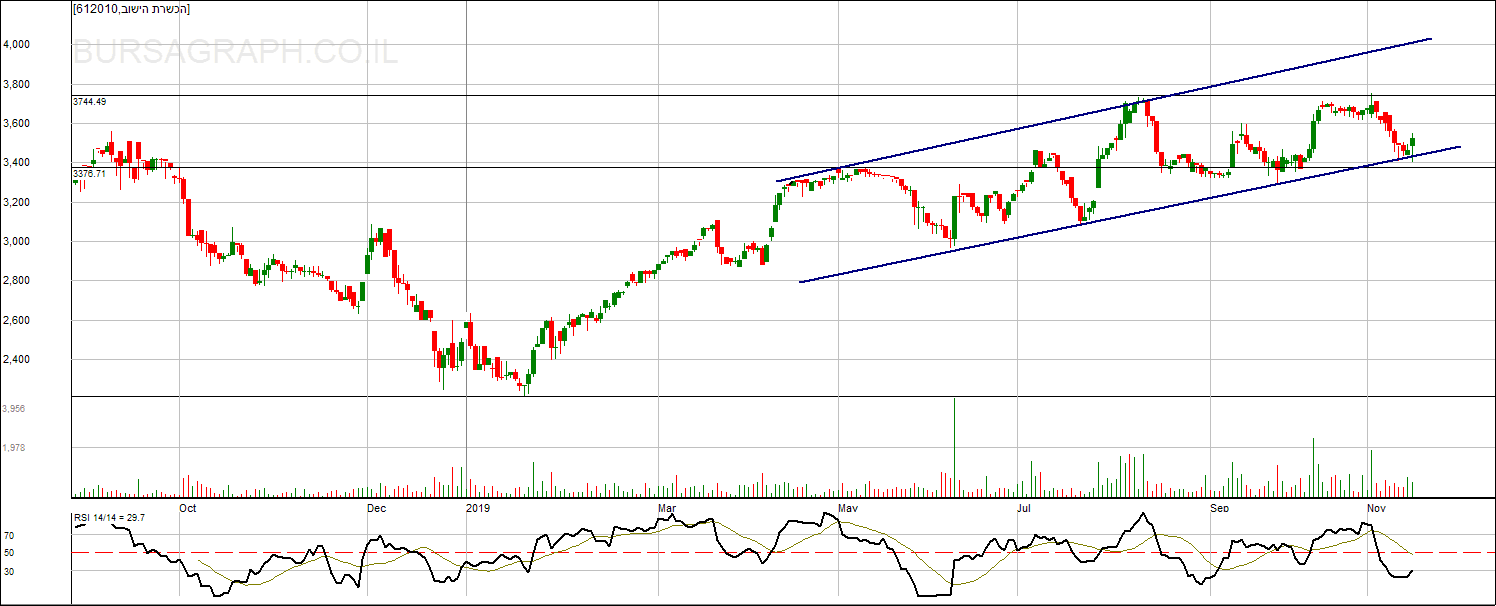Image resolution: width=1496 pixels, height=606 pixels.
Task: Select the 2,800 price axis label
Action: [x=18, y=281]
